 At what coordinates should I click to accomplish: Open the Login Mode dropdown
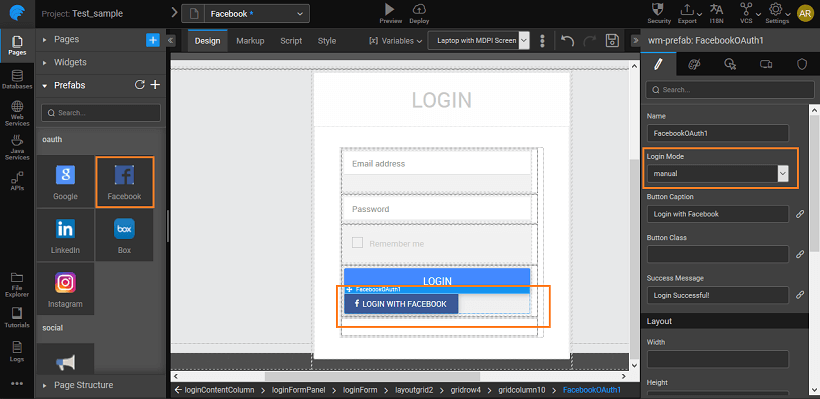pos(718,174)
